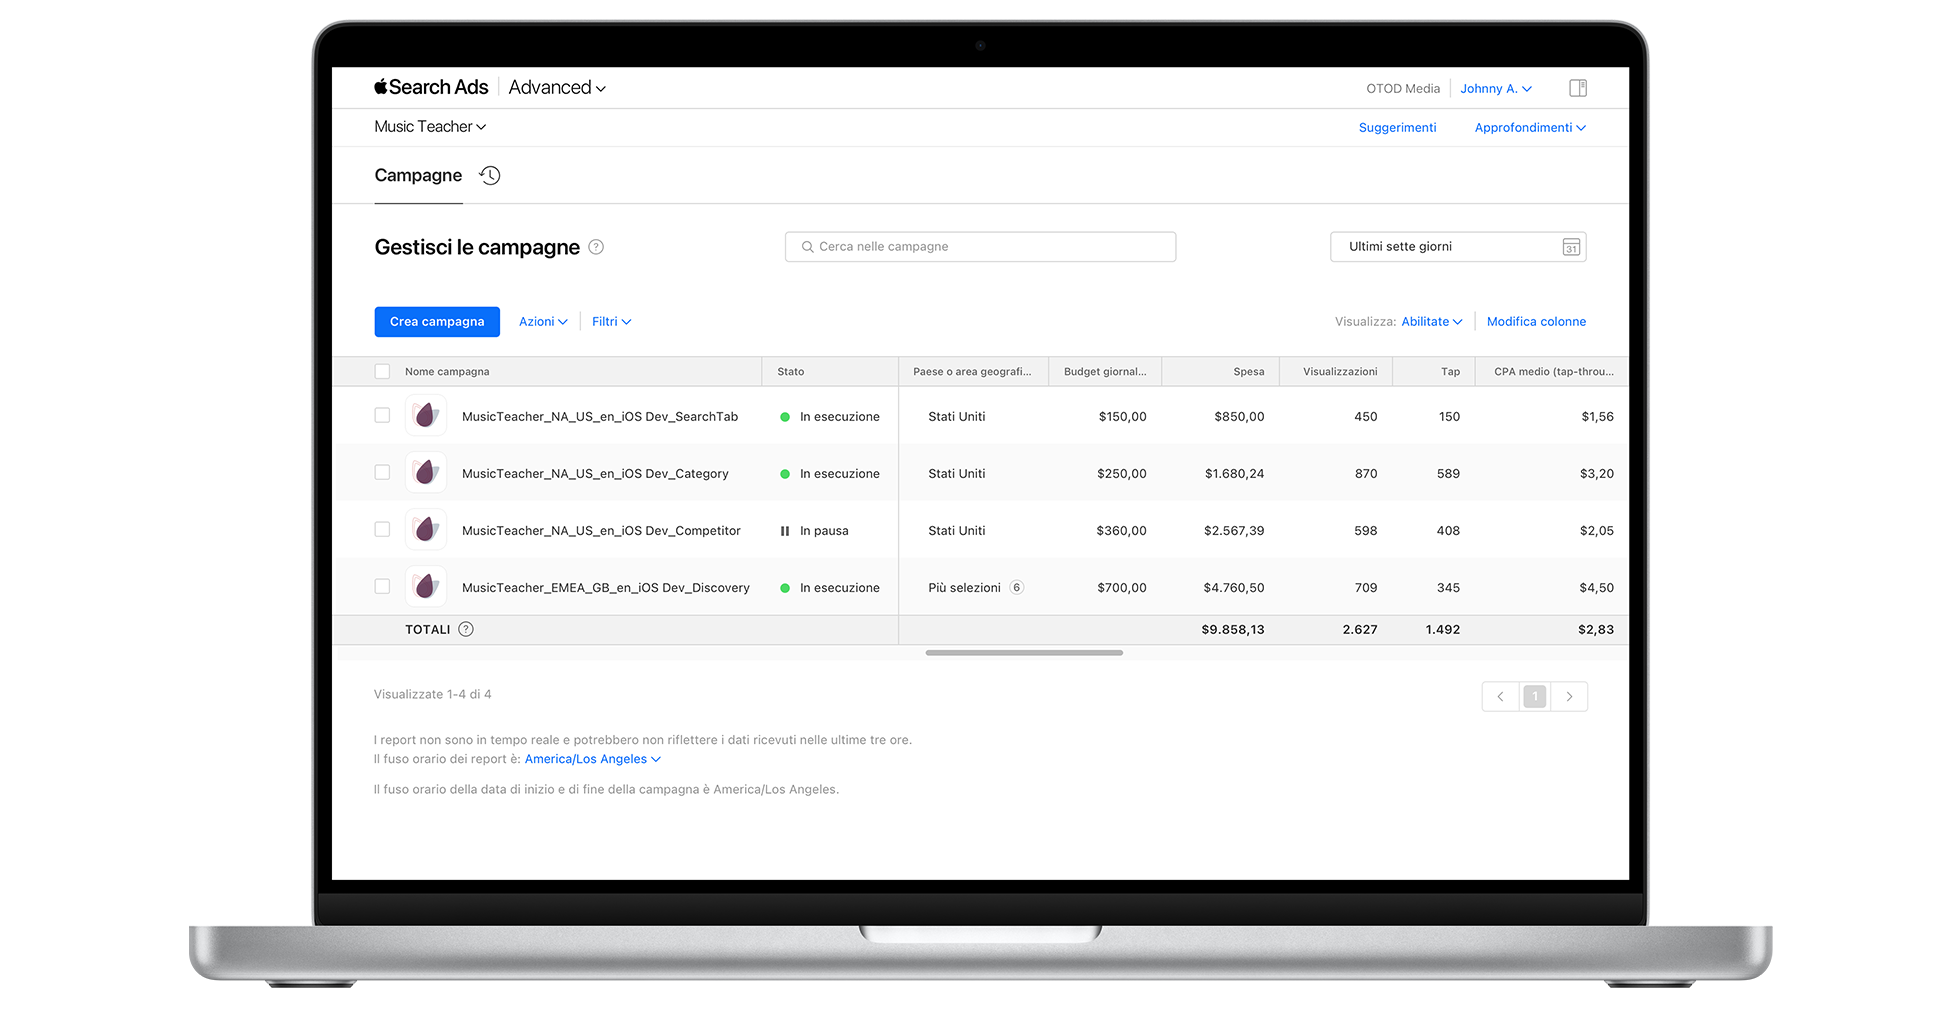1960x1024 pixels.
Task: Click the horizontal table scrollbar
Action: coord(1024,653)
